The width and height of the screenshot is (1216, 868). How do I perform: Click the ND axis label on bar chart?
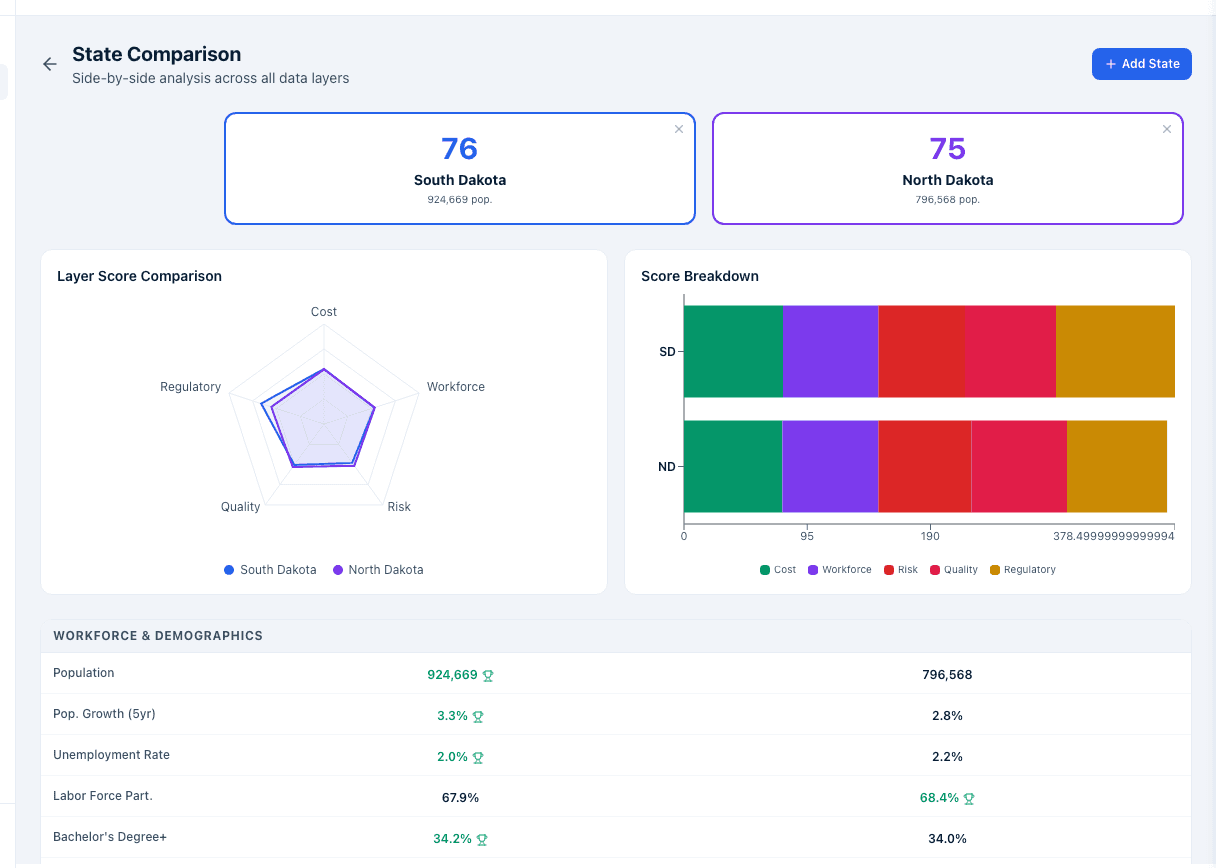(667, 467)
